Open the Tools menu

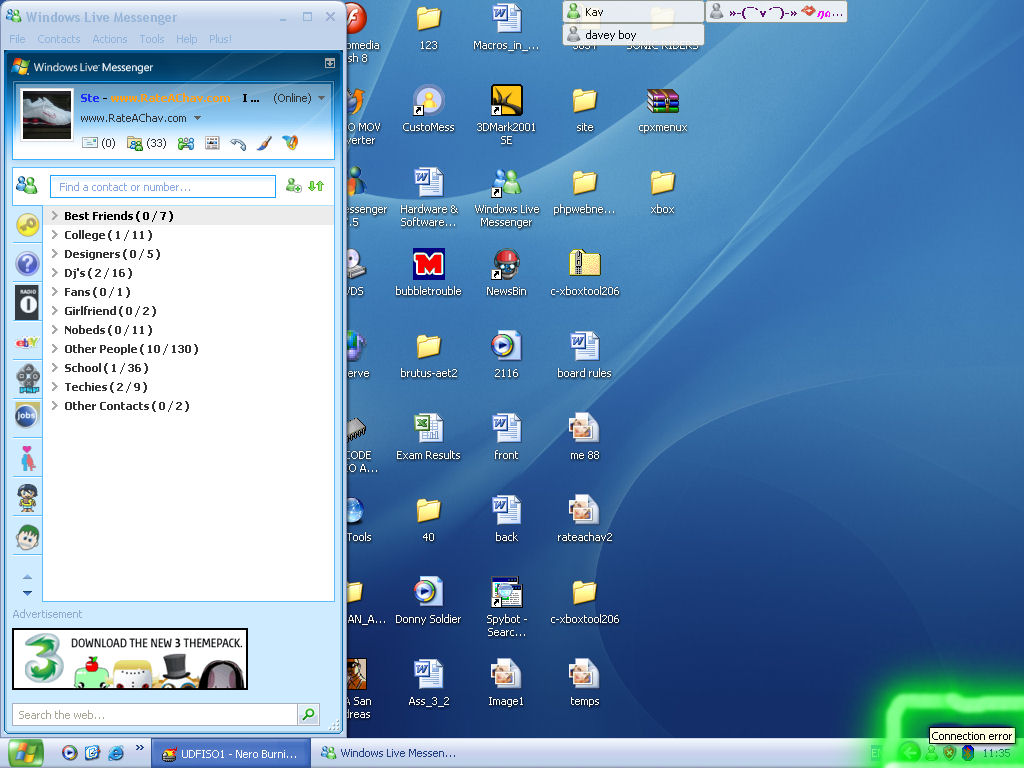(x=152, y=39)
